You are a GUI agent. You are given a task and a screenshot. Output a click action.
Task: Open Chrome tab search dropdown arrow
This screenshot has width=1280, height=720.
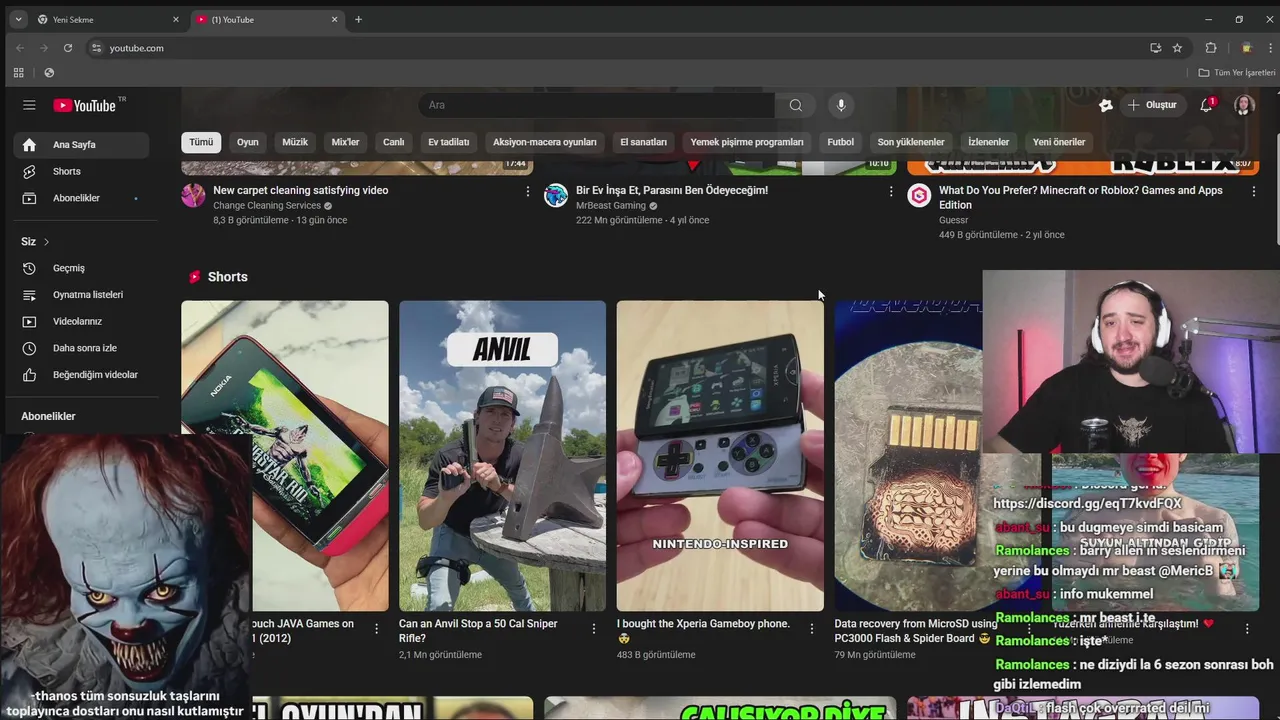point(18,19)
